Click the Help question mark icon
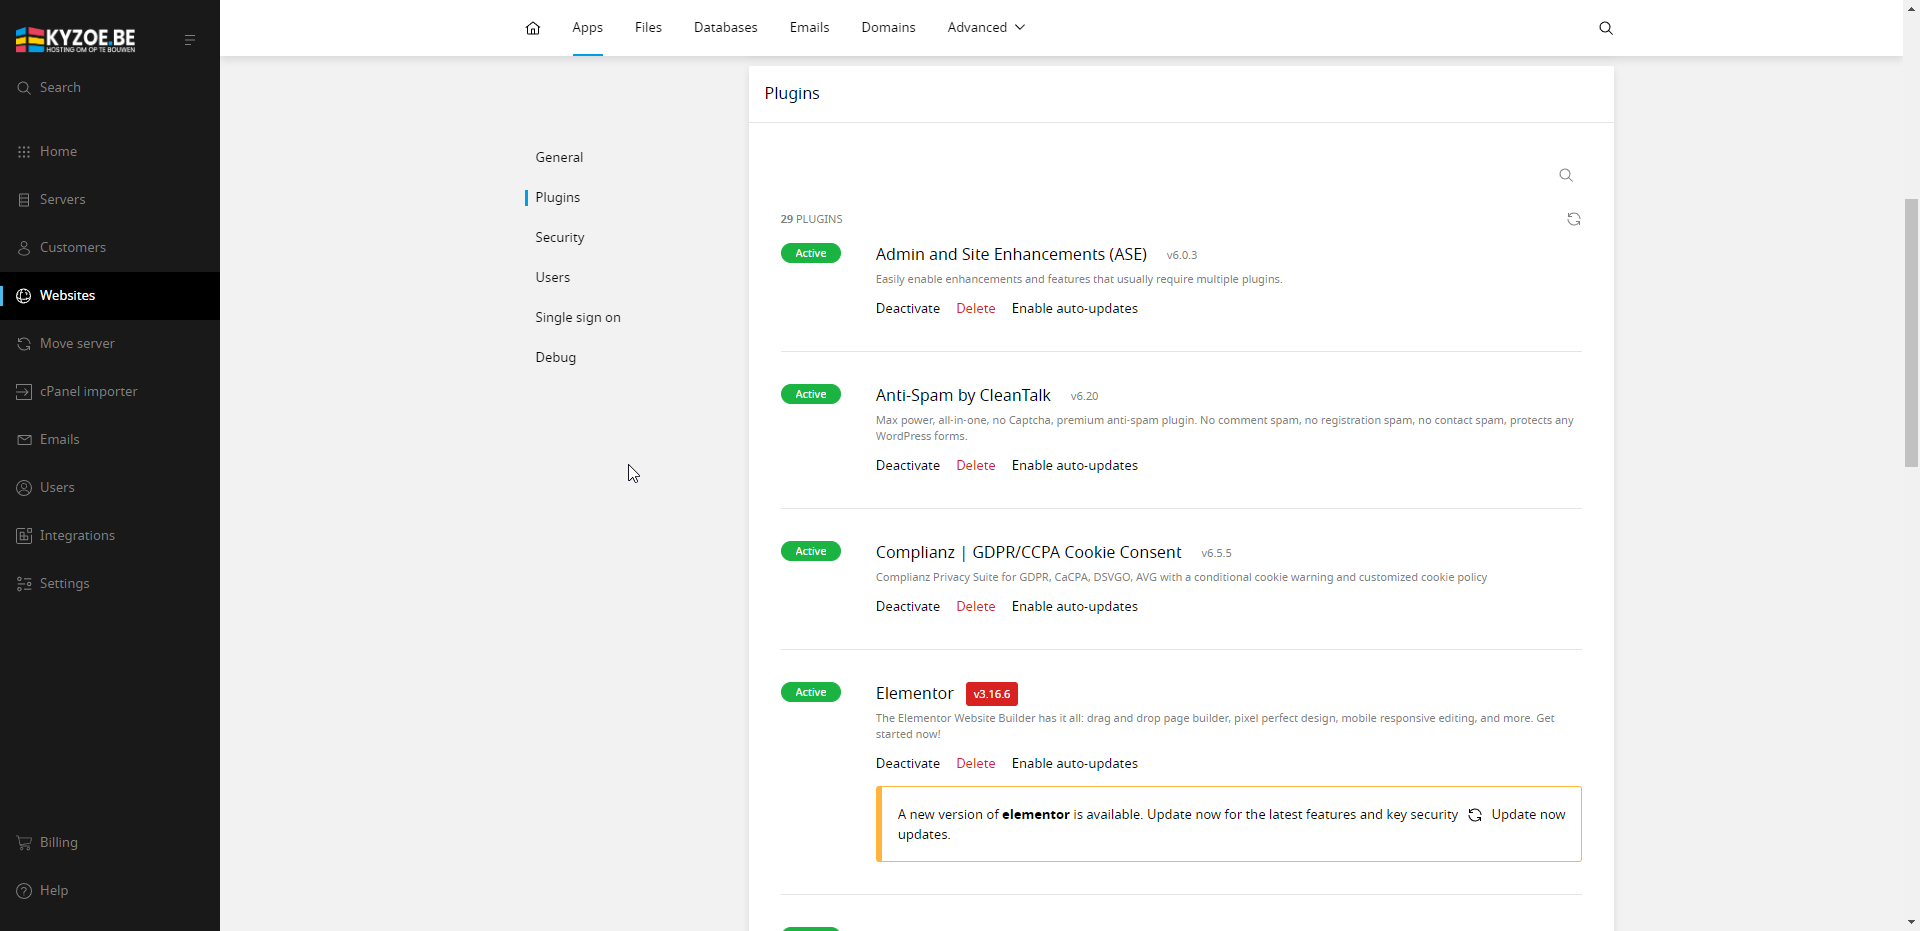The image size is (1920, 931). 24,891
